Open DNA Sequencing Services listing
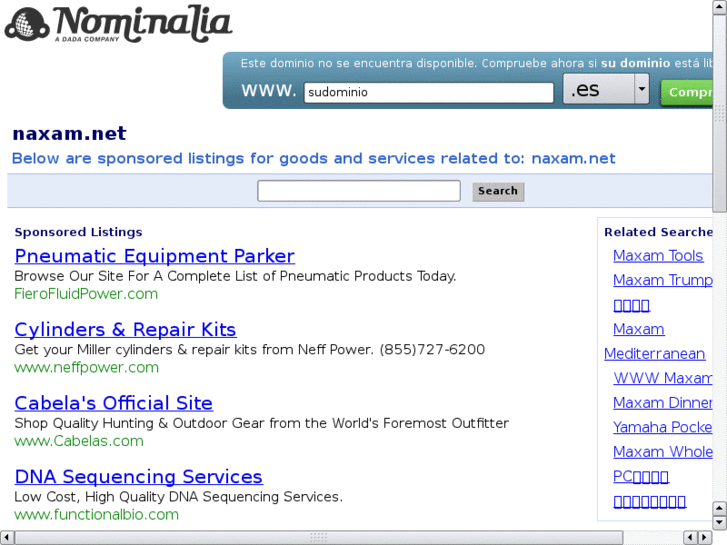The image size is (727, 545). [139, 477]
